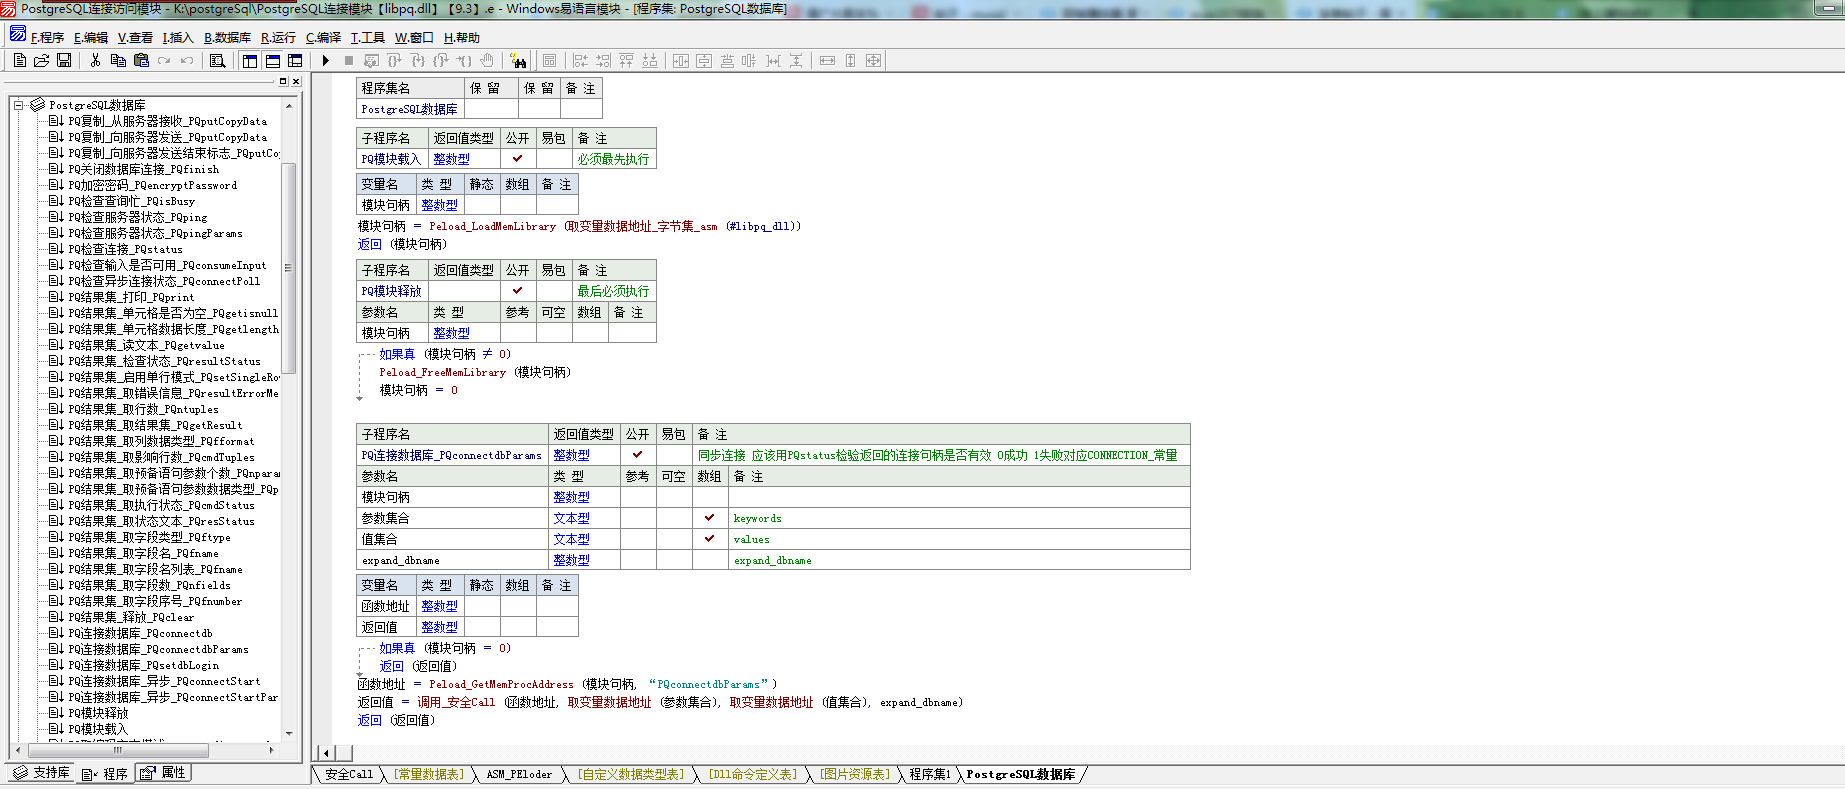The width and height of the screenshot is (1845, 789).
Task: Open the ASM_PEloder tab
Action: click(519, 774)
